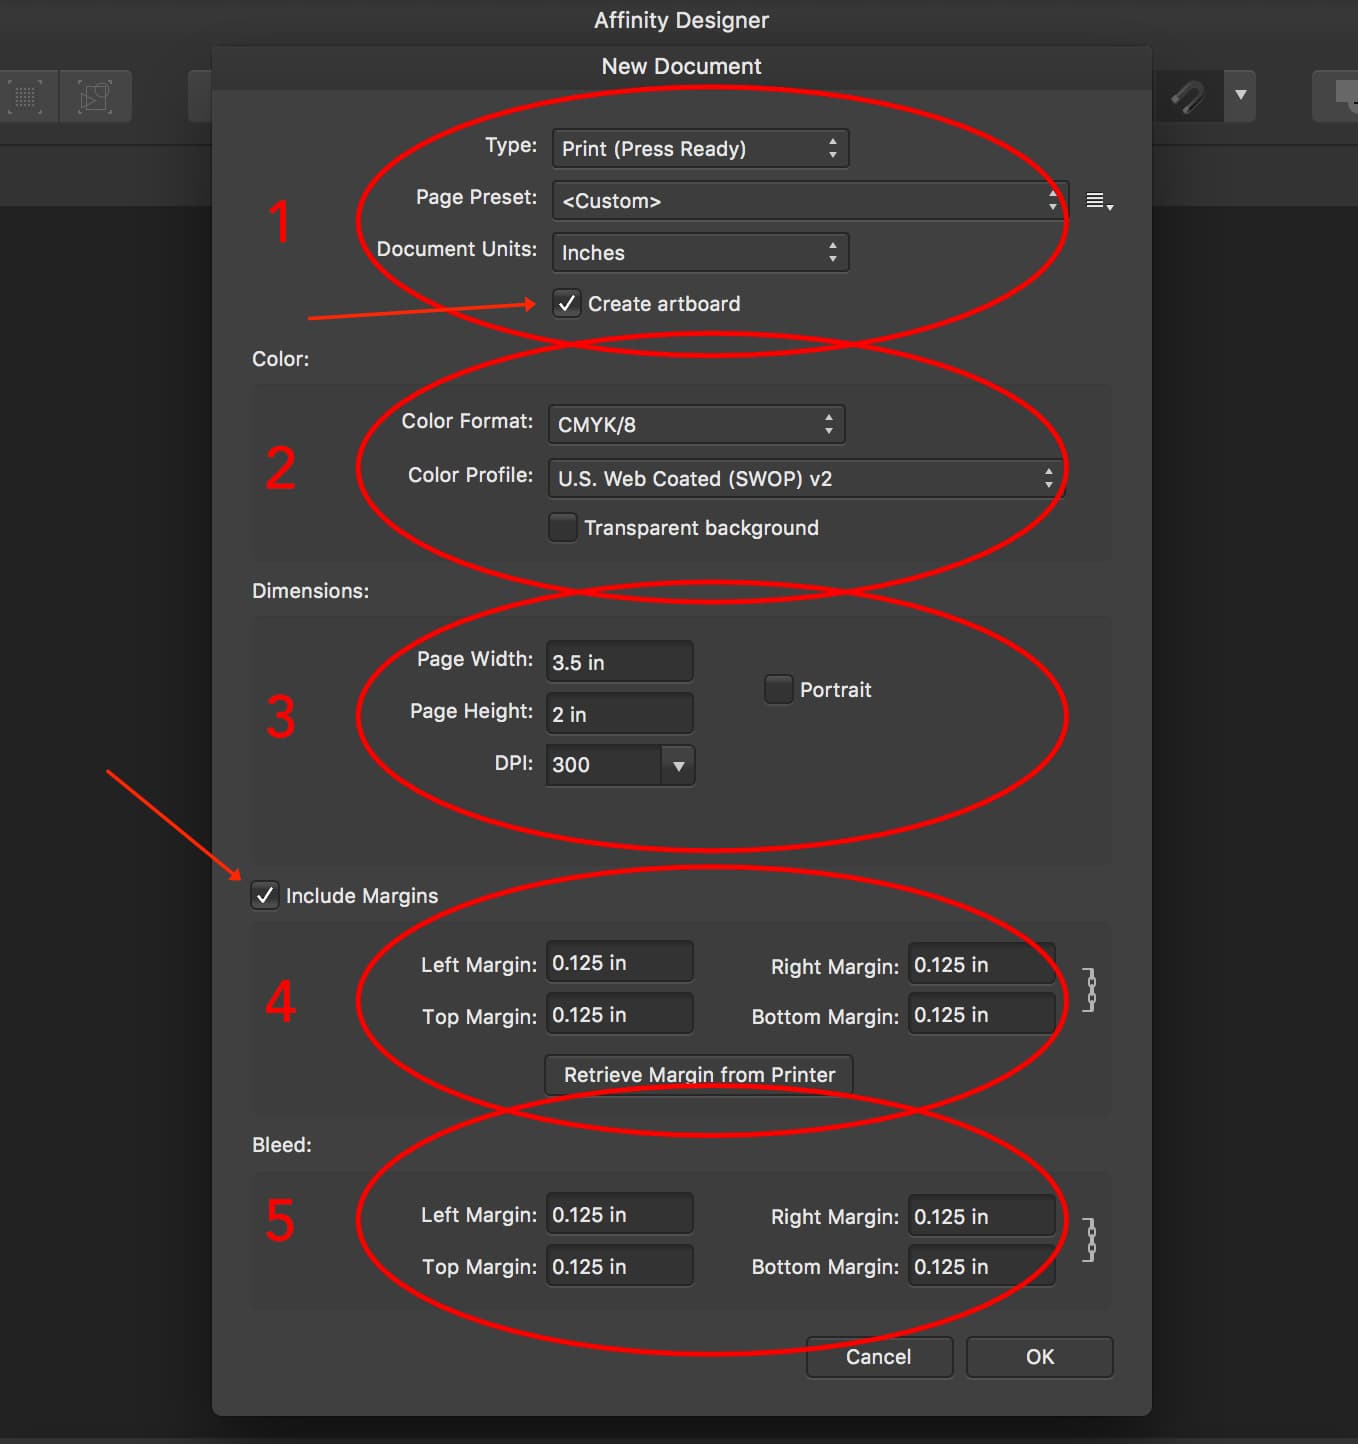
Task: Click Retrieve Margin from Printer button
Action: [x=699, y=1074]
